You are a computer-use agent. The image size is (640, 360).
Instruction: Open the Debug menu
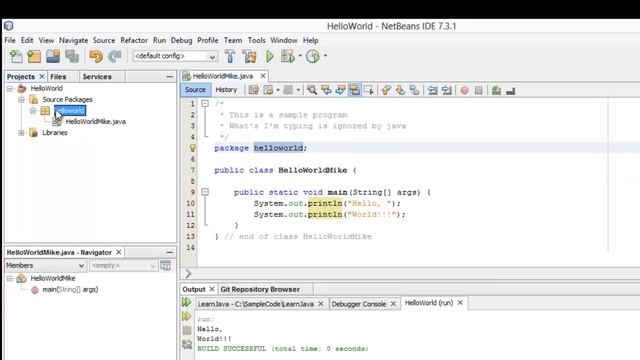(x=181, y=40)
